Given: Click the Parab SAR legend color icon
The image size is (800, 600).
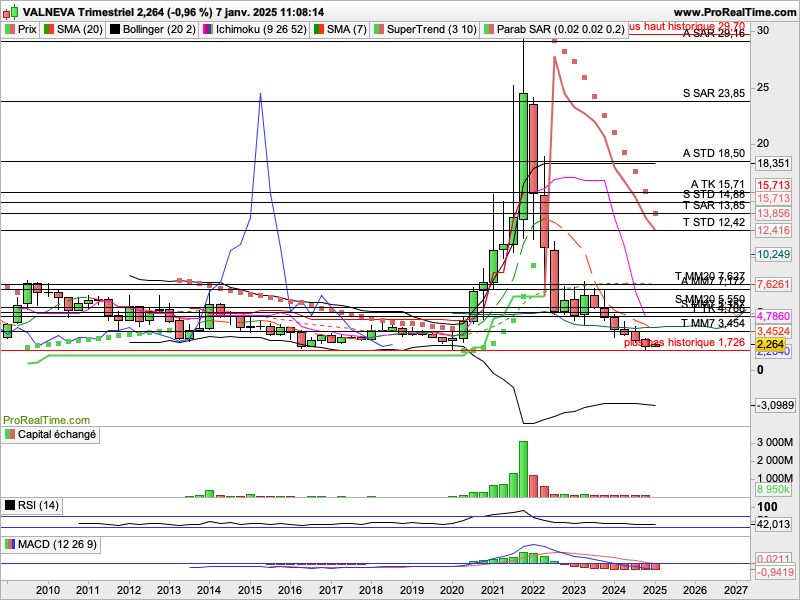Looking at the screenshot, I should [x=489, y=30].
